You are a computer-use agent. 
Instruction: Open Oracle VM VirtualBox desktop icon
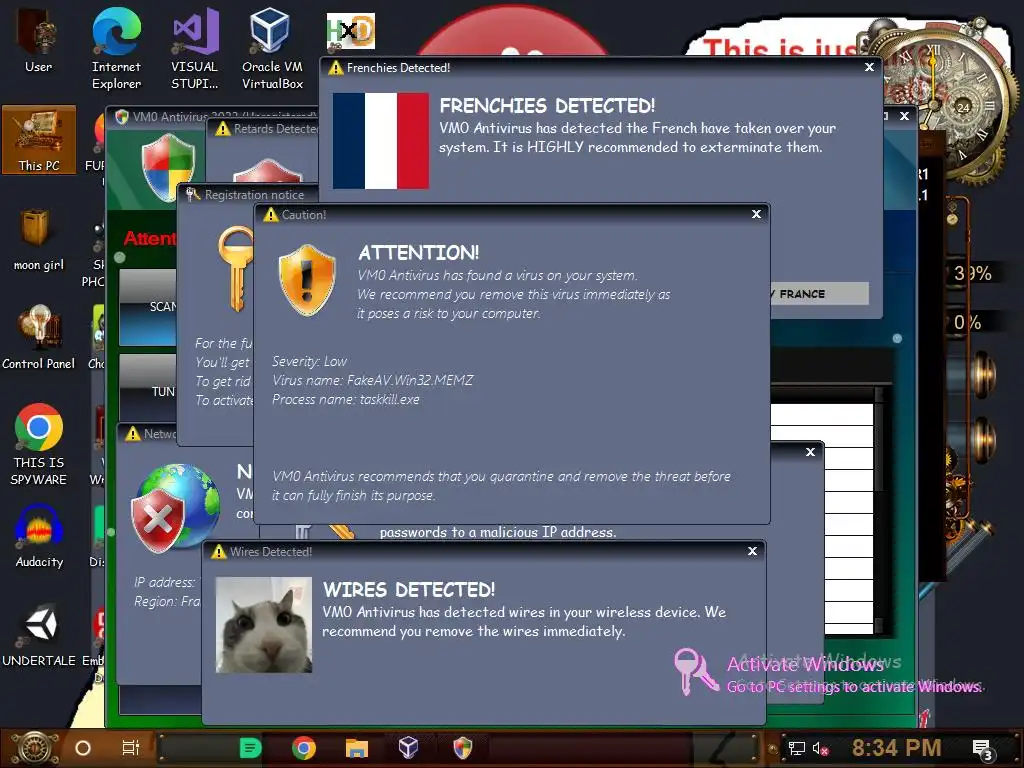[x=272, y=47]
